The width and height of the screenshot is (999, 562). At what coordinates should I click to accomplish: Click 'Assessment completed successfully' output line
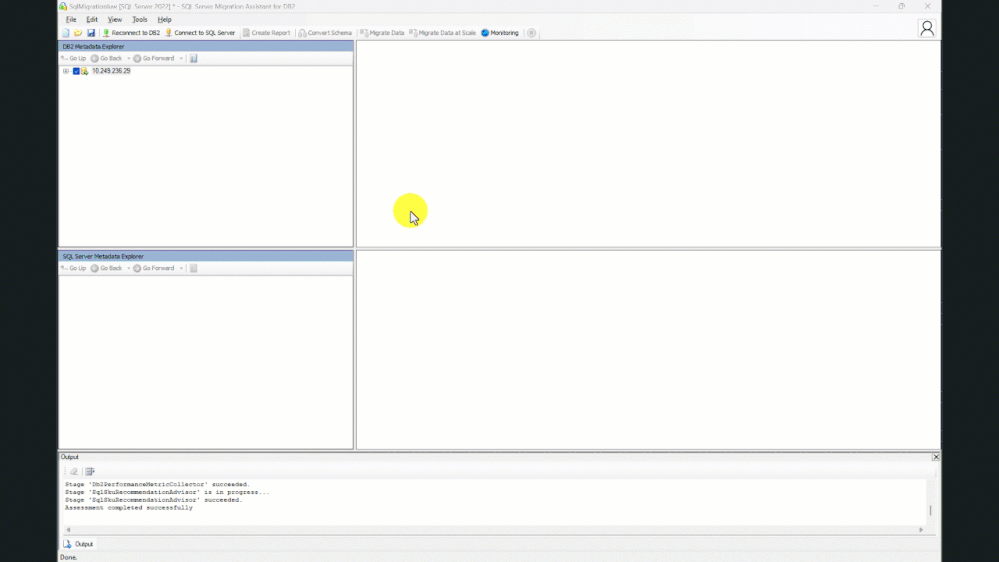click(129, 508)
